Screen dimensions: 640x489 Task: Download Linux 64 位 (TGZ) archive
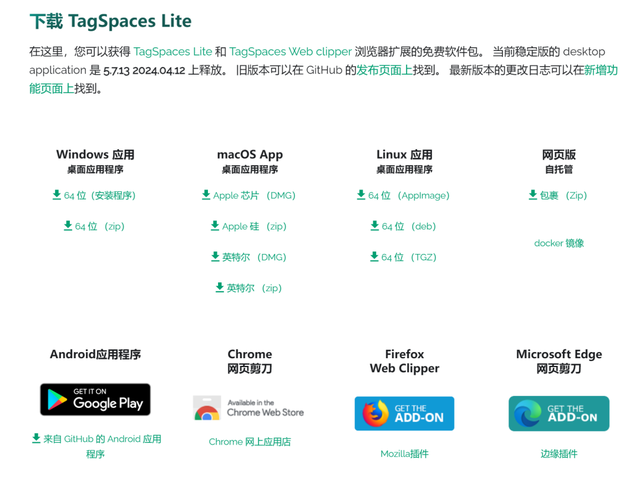403,257
